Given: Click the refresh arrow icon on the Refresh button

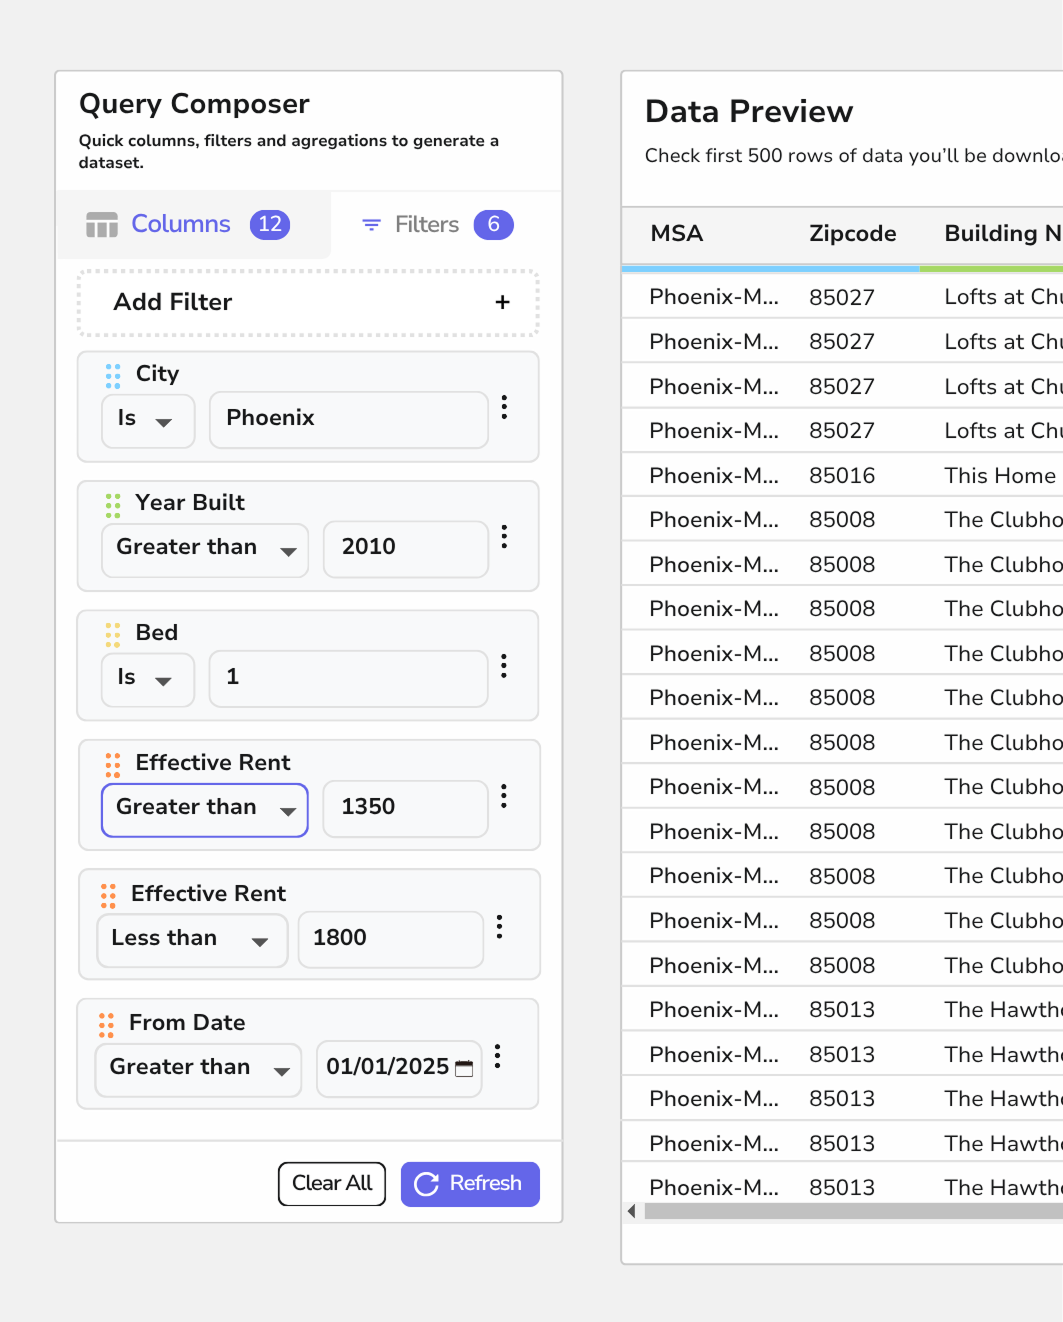Looking at the screenshot, I should click(425, 1184).
